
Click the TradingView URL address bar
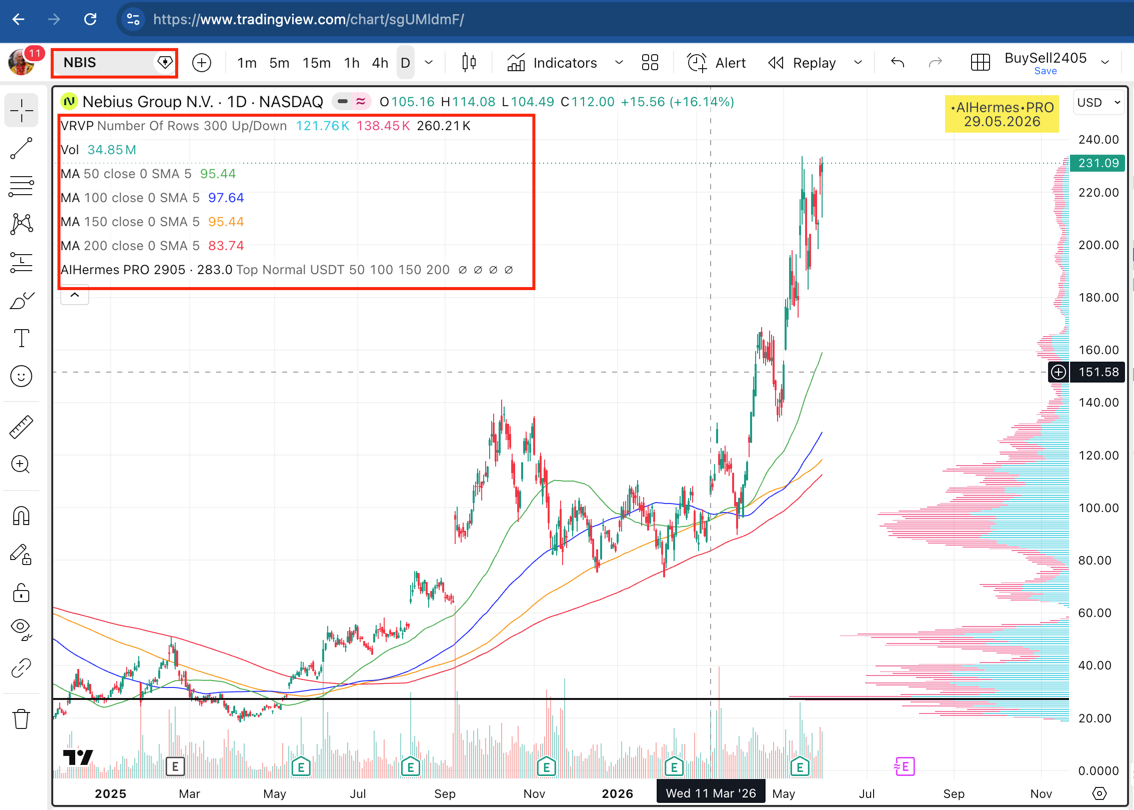(309, 20)
